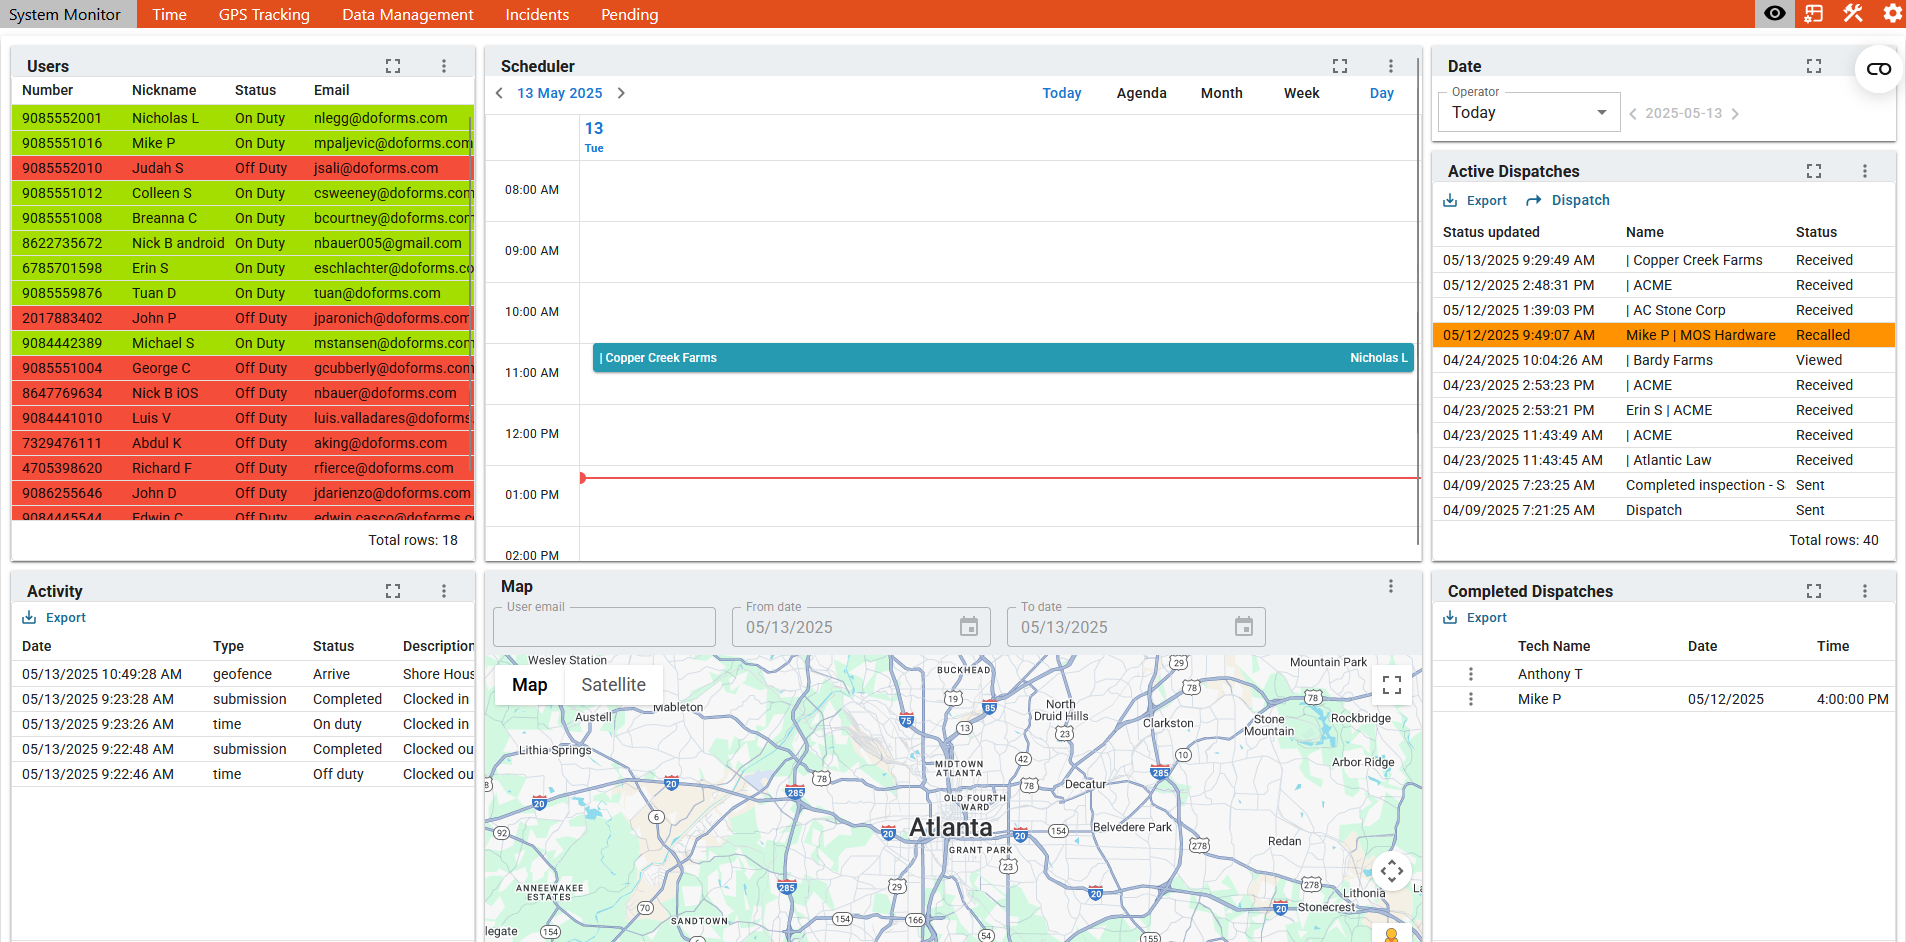Viewport: 1906px width, 942px height.
Task: Export the Activity log
Action: click(55, 618)
